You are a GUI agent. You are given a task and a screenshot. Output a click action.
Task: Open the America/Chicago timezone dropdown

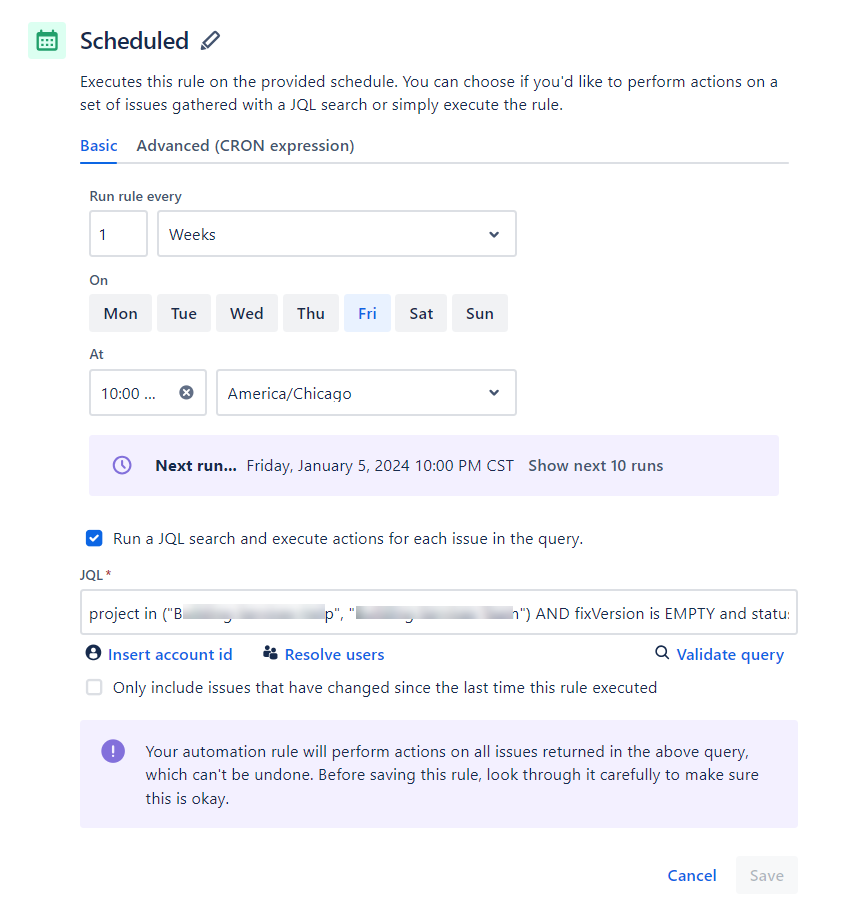[x=366, y=392]
